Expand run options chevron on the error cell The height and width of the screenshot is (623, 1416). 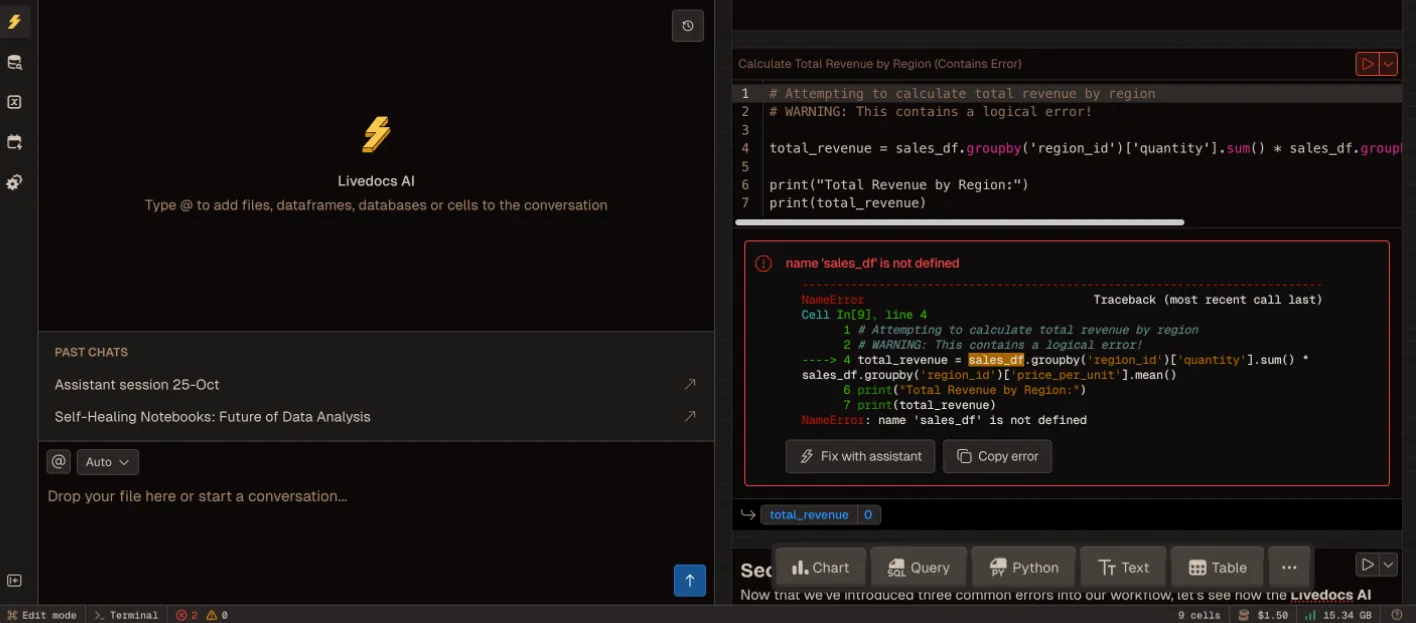1388,63
